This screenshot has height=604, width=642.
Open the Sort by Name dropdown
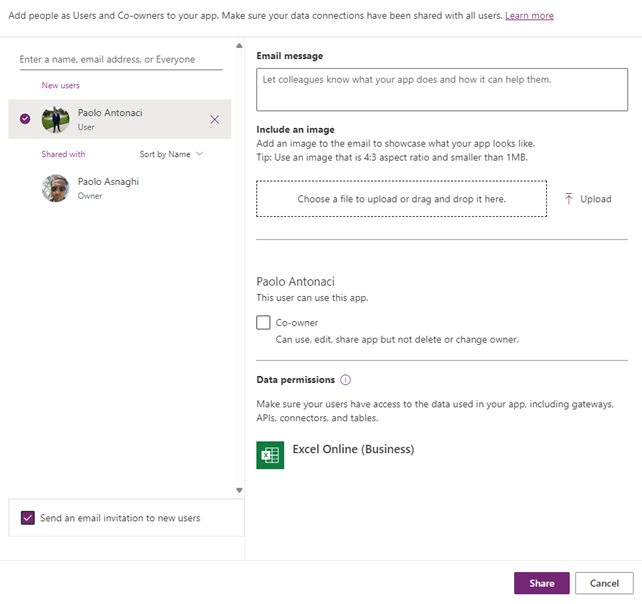click(171, 154)
